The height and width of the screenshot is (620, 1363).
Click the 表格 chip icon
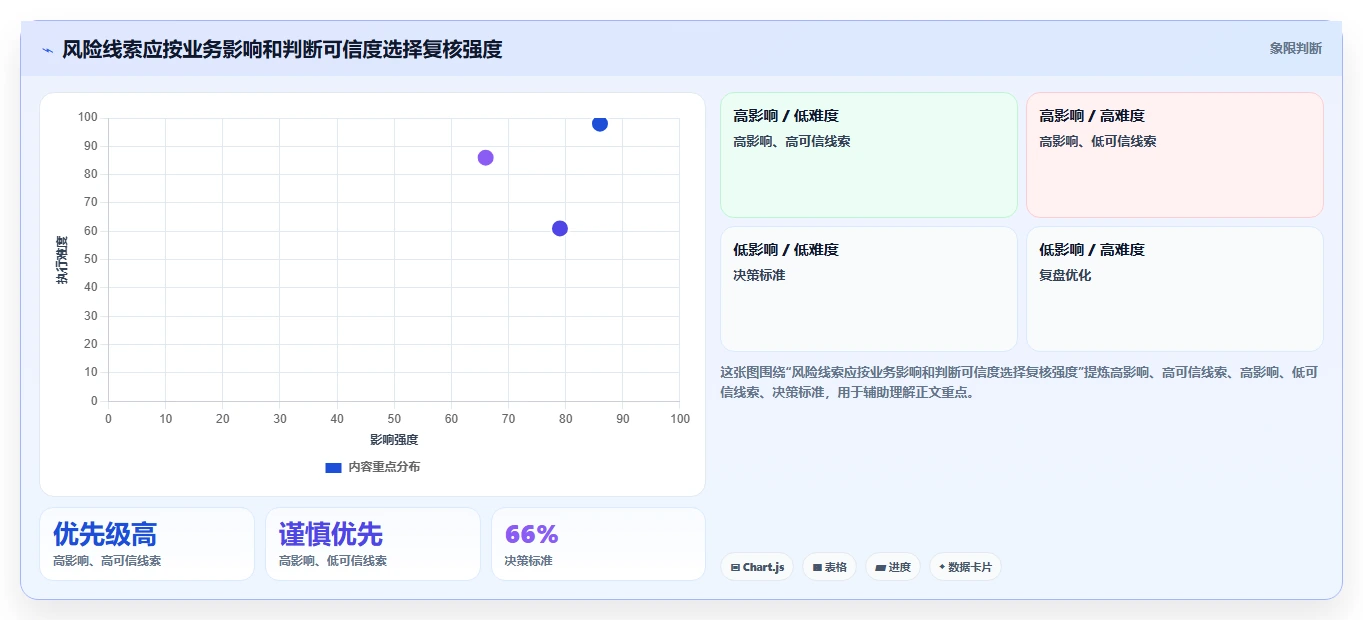[x=817, y=567]
